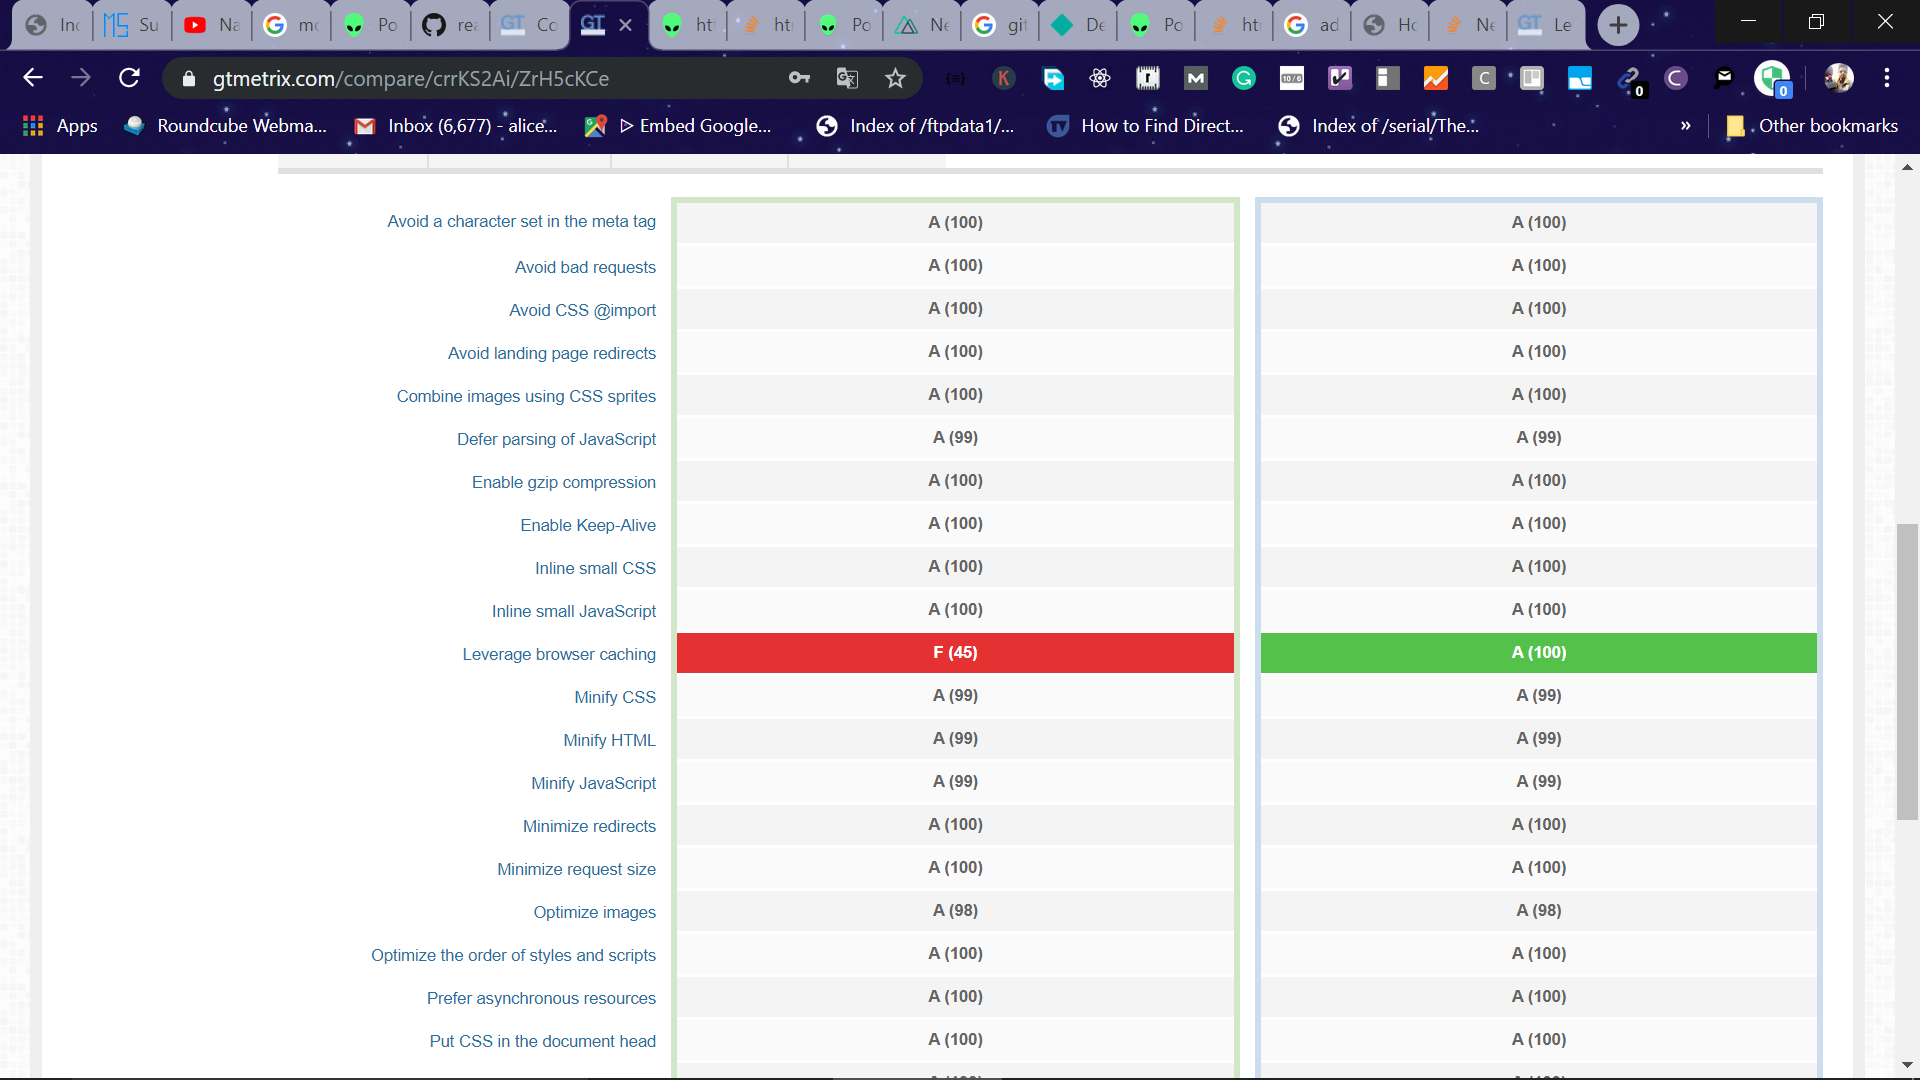Open the Apps grid in bookmarks bar

tap(60, 126)
